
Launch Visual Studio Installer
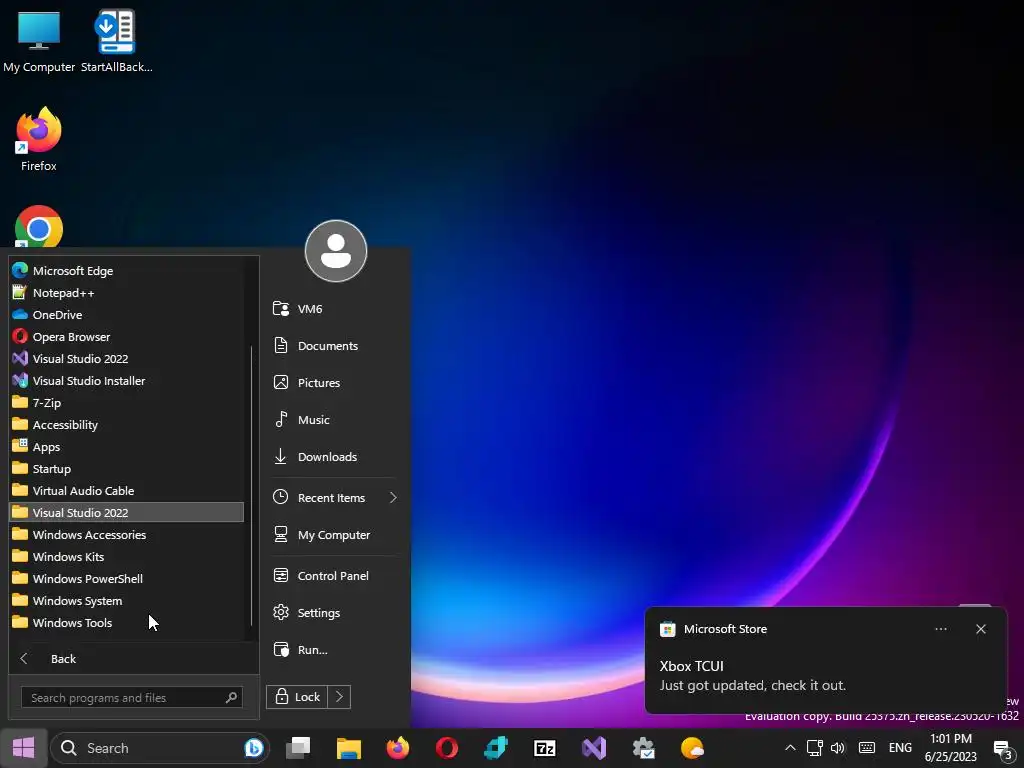(126, 381)
